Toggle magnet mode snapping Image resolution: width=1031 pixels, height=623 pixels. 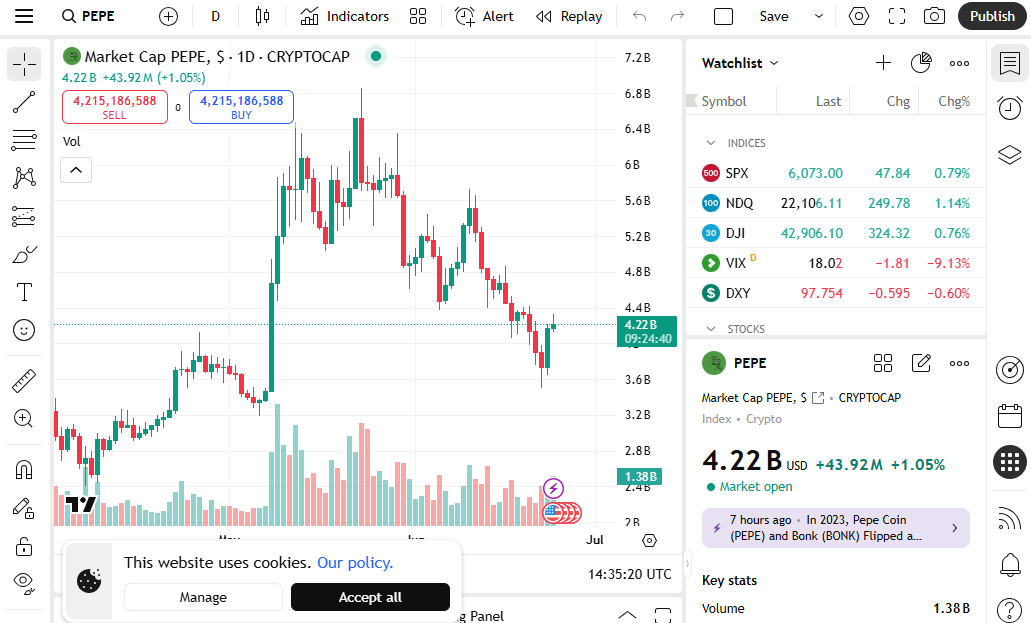click(24, 470)
